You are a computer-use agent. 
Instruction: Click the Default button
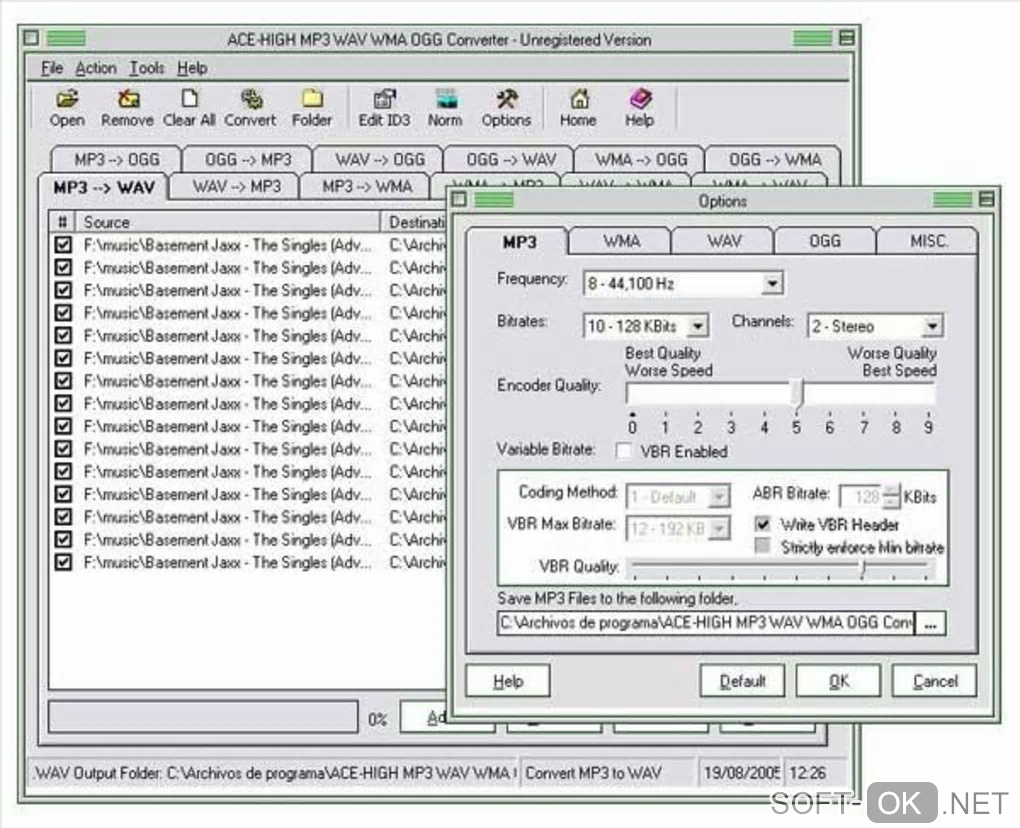tap(742, 681)
